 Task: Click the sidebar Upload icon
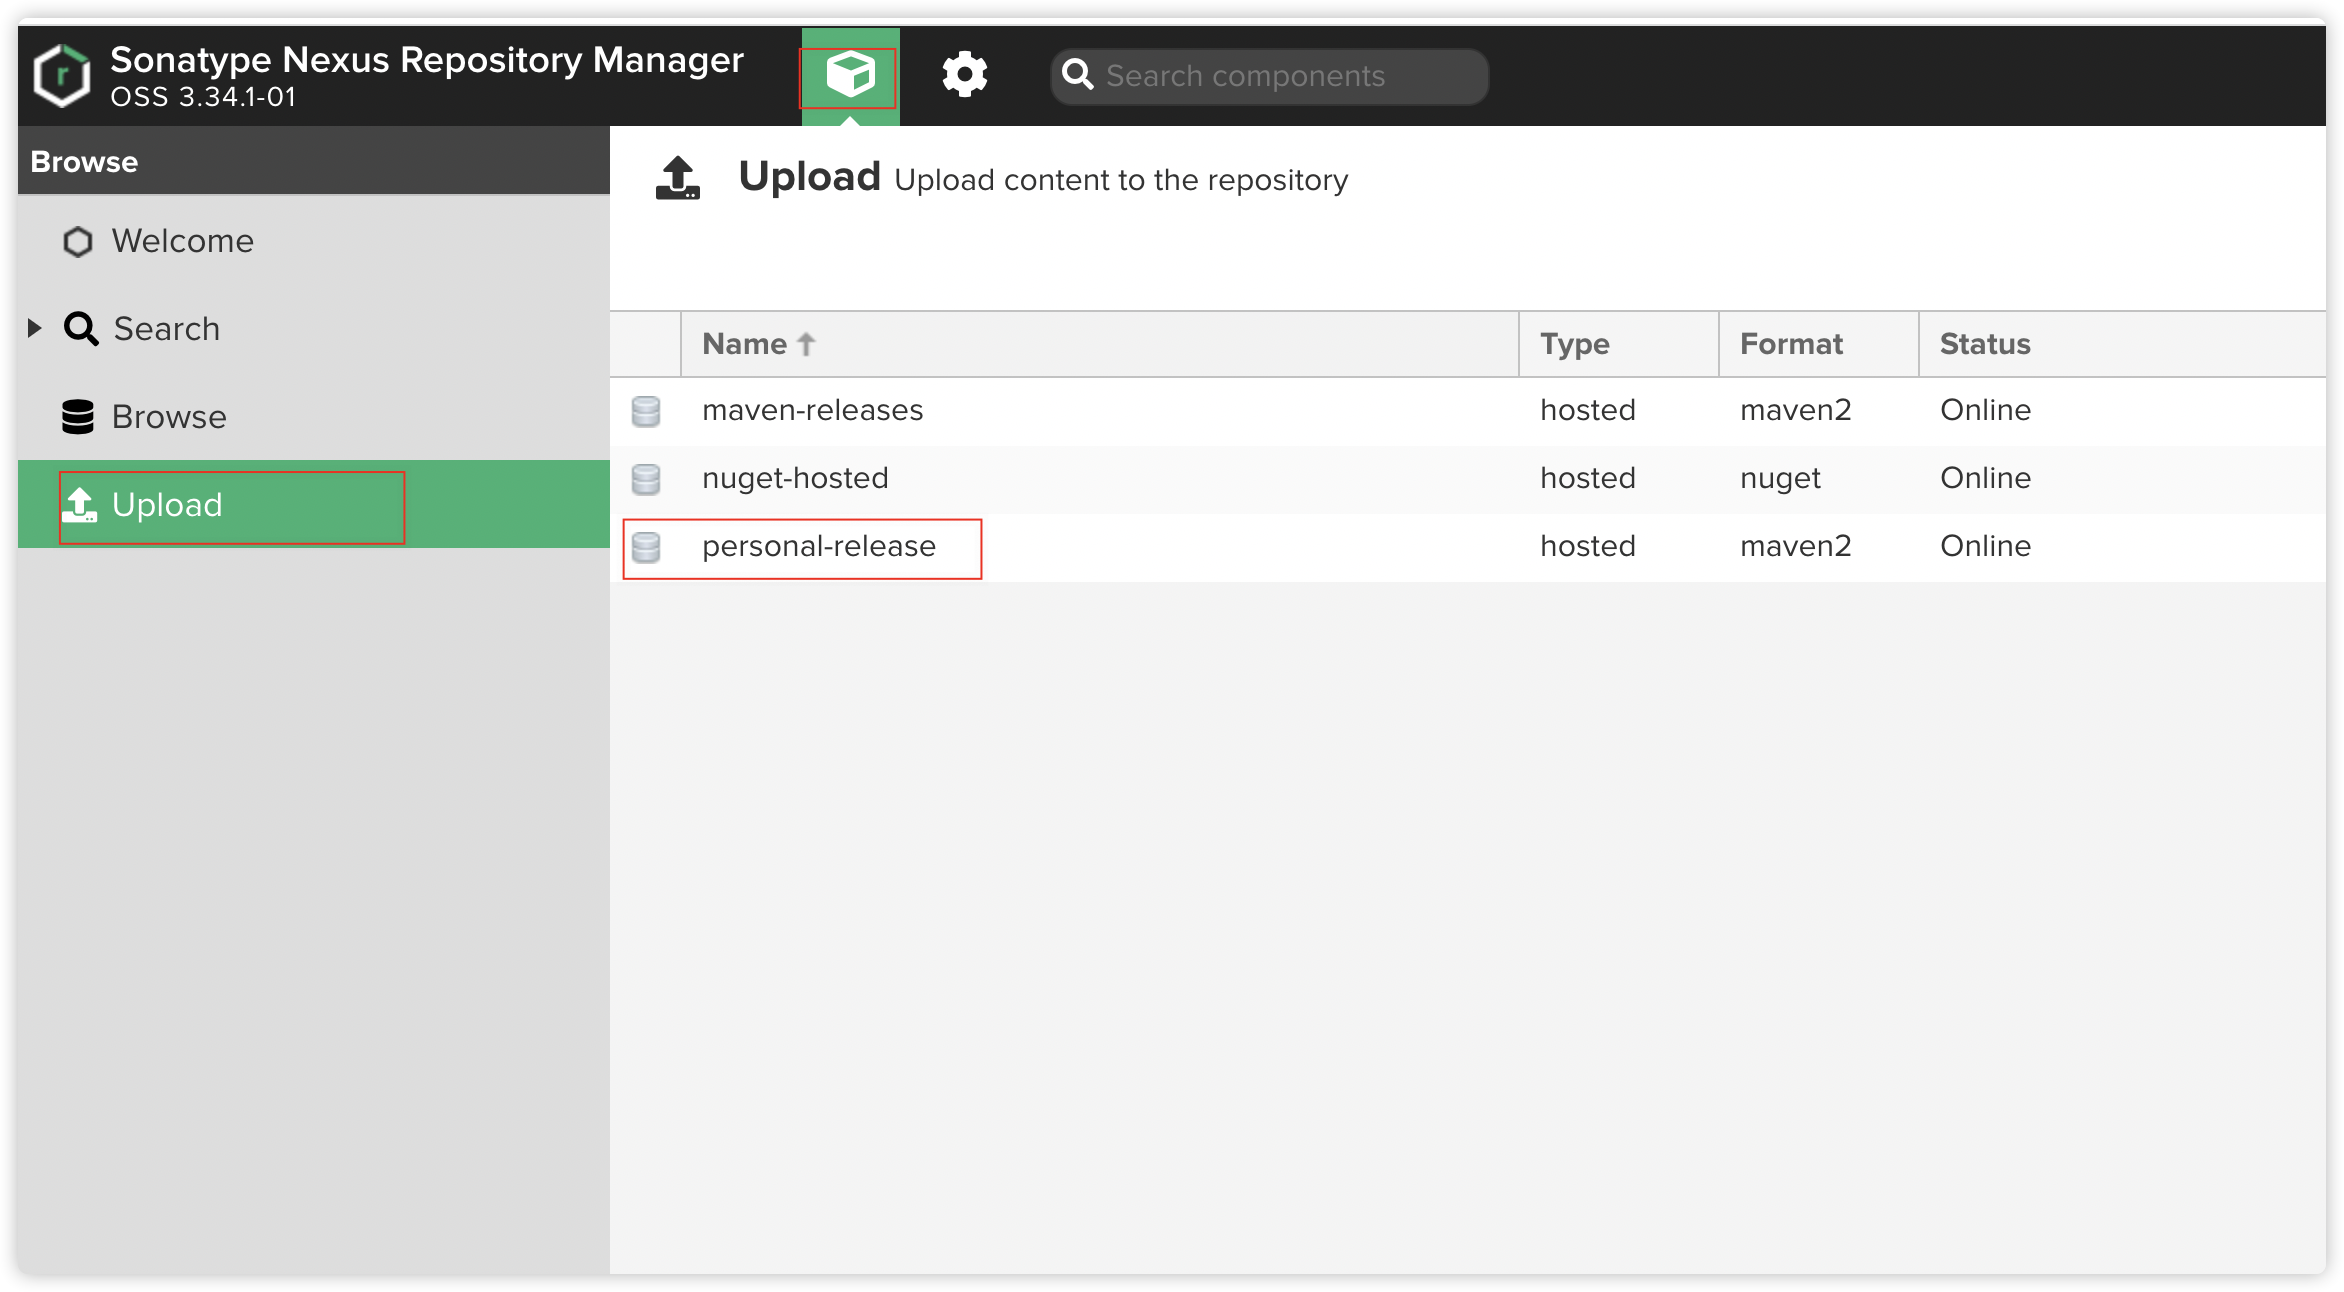coord(79,504)
